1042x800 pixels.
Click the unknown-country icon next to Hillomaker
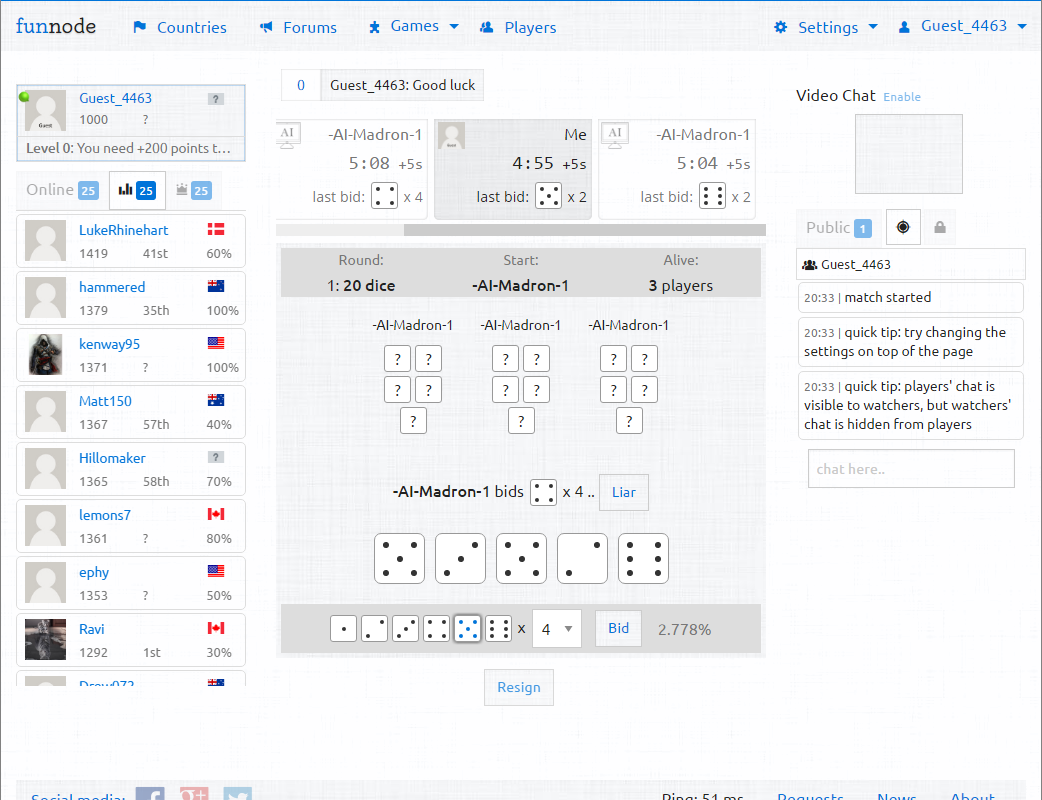[216, 457]
